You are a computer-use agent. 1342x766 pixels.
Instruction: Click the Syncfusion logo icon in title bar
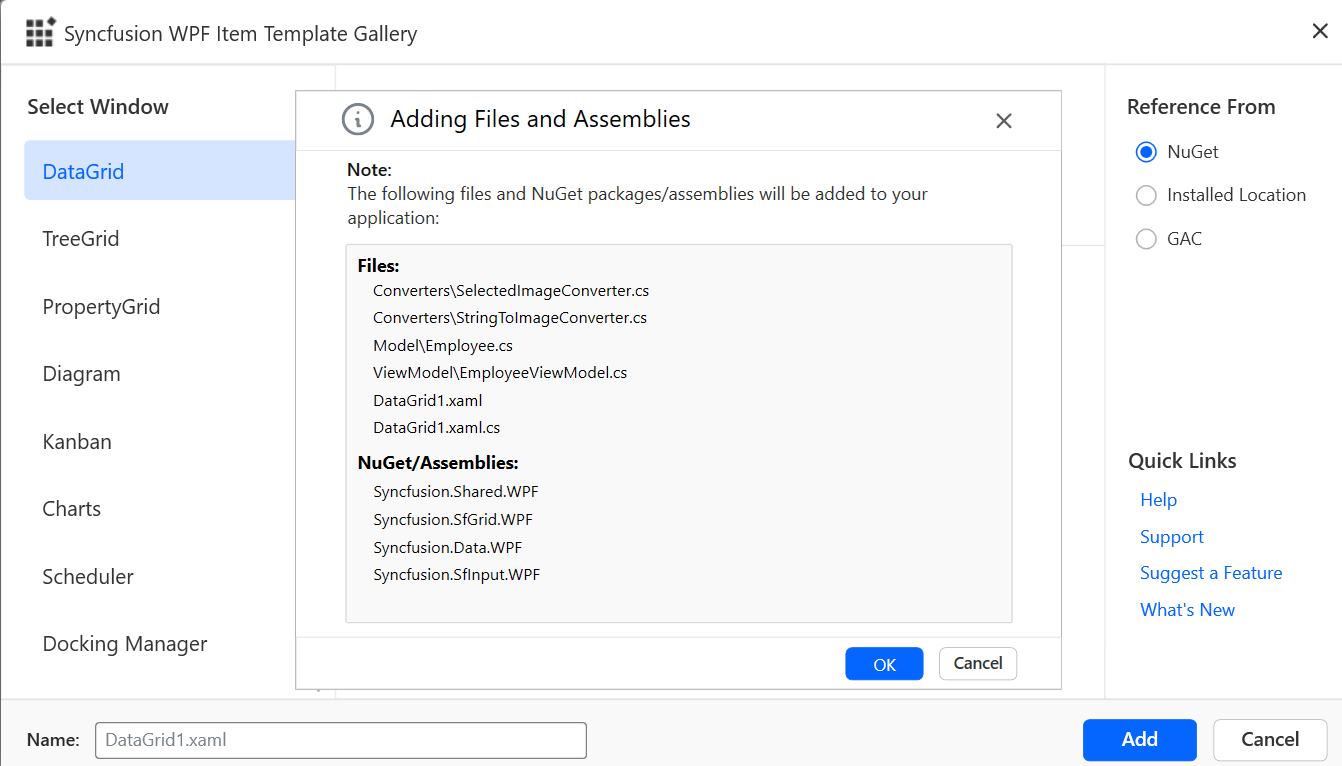(40, 32)
